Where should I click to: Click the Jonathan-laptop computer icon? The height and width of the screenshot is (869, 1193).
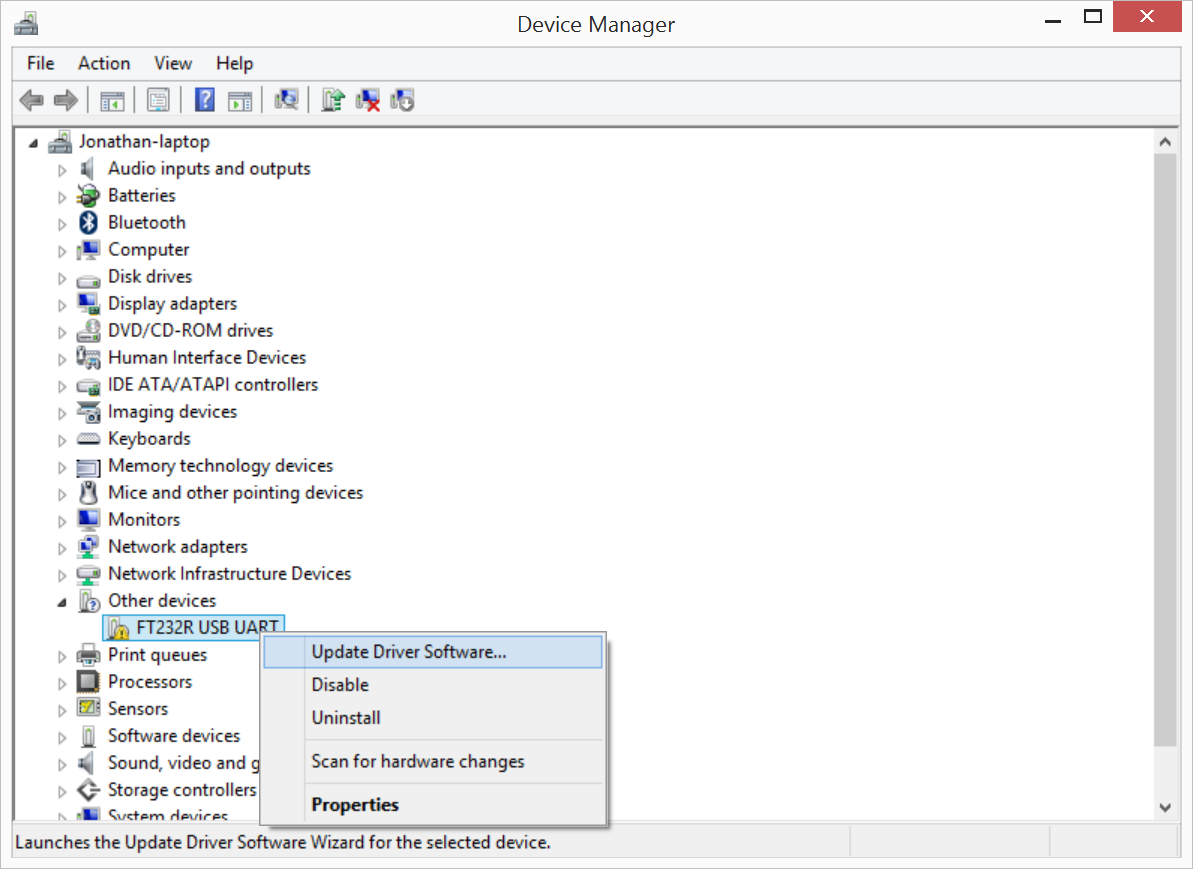click(x=60, y=142)
